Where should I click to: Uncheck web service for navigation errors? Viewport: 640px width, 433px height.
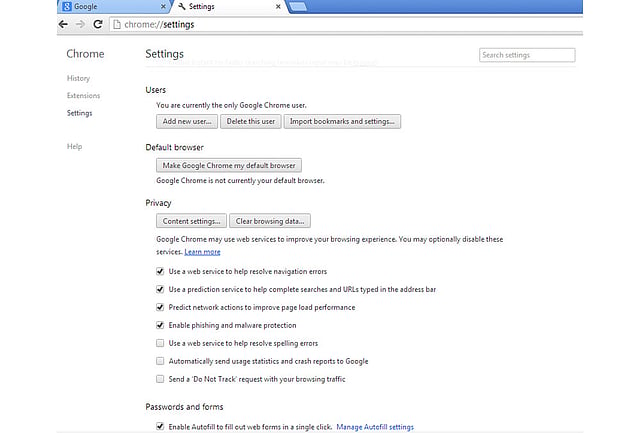[x=160, y=271]
